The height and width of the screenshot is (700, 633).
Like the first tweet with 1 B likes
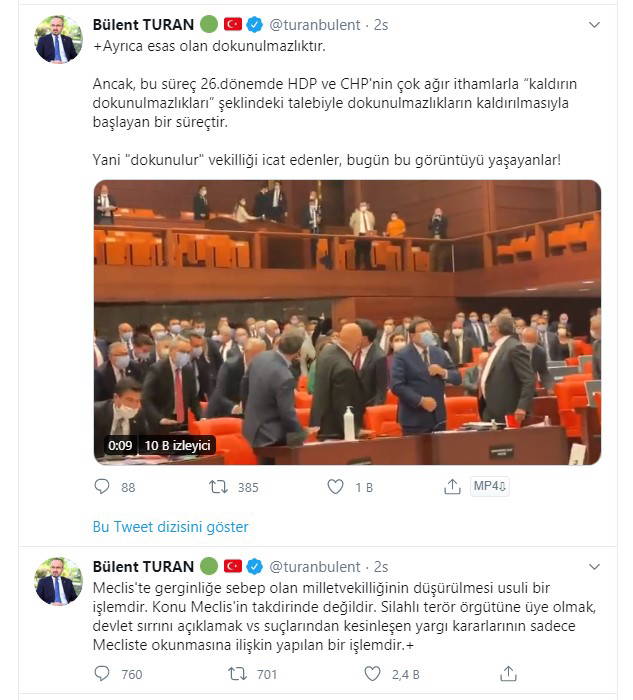(335, 486)
